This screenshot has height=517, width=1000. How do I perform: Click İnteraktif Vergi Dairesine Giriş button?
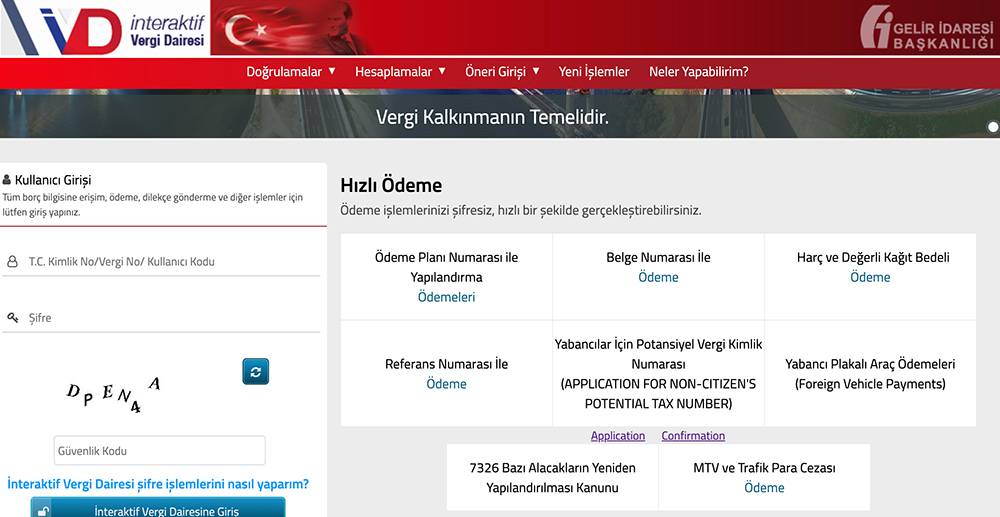click(158, 507)
